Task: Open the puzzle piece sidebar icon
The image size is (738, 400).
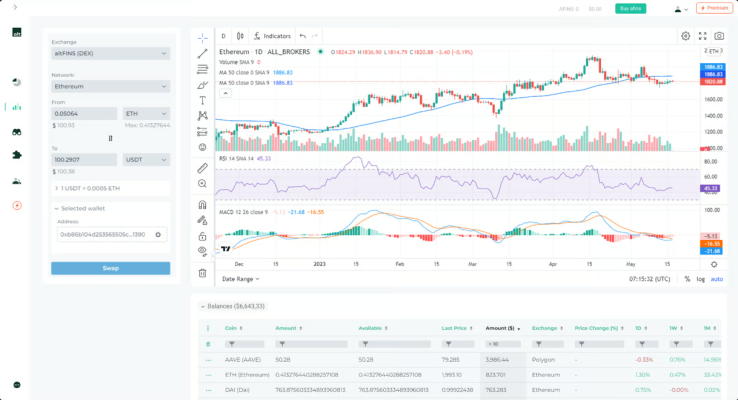Action: (x=17, y=155)
